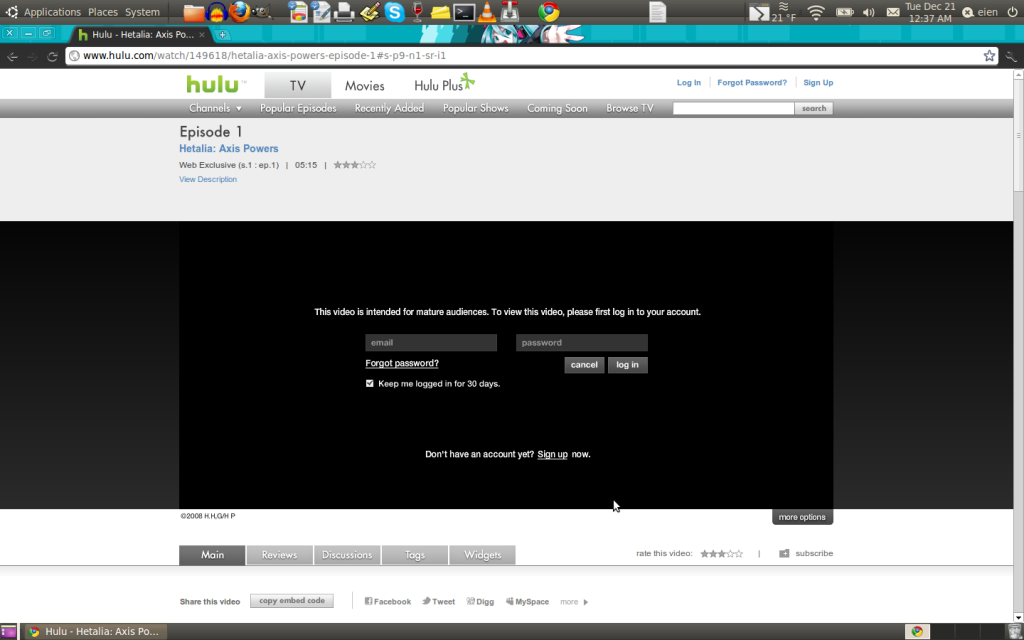This screenshot has height=640, width=1024.
Task: Open Recently Added in the nav bar
Action: [x=389, y=108]
